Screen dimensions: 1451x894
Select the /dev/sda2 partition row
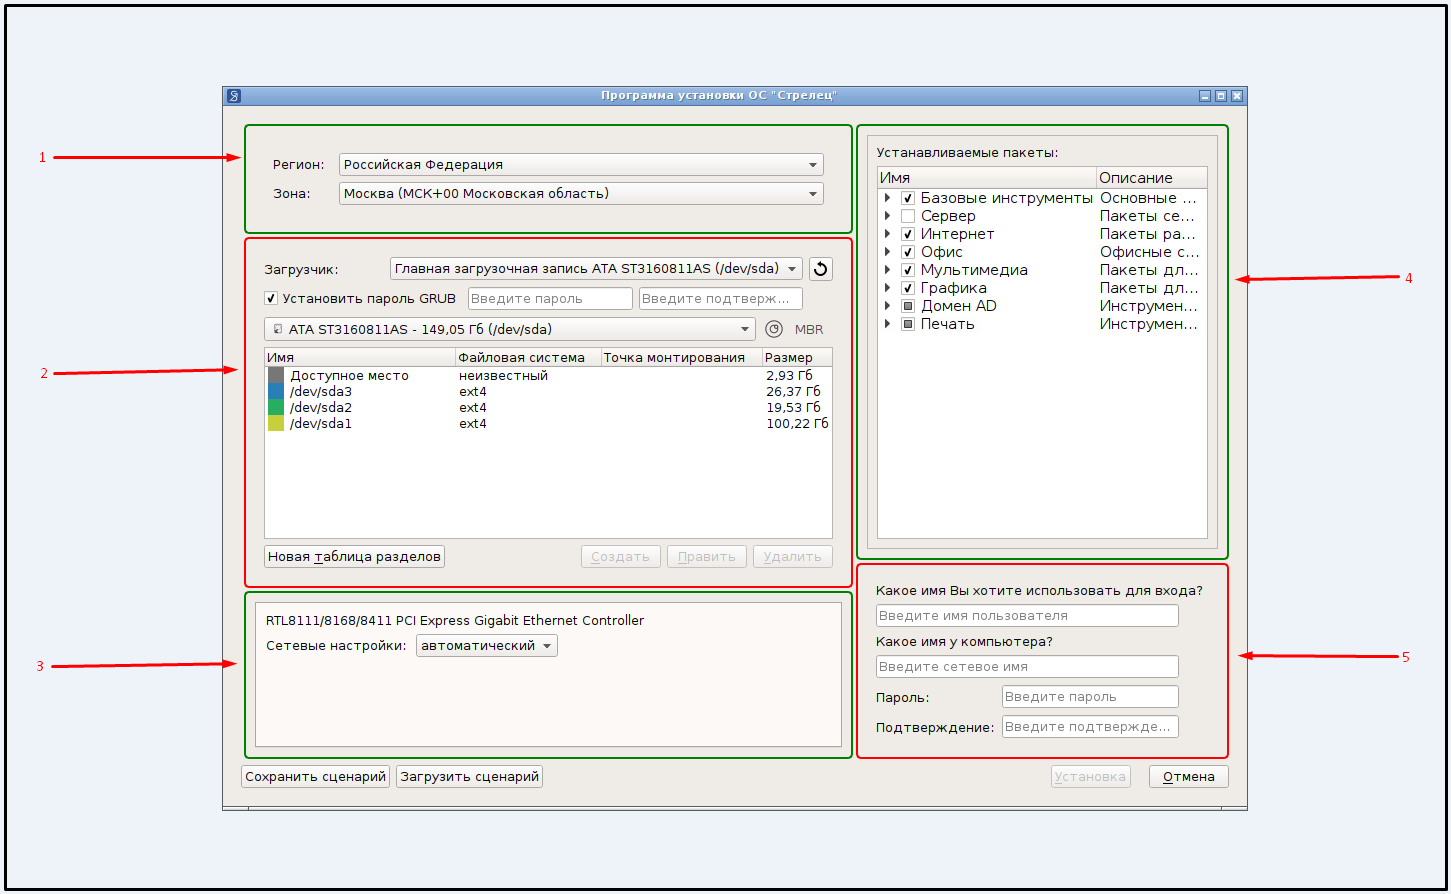(x=548, y=407)
